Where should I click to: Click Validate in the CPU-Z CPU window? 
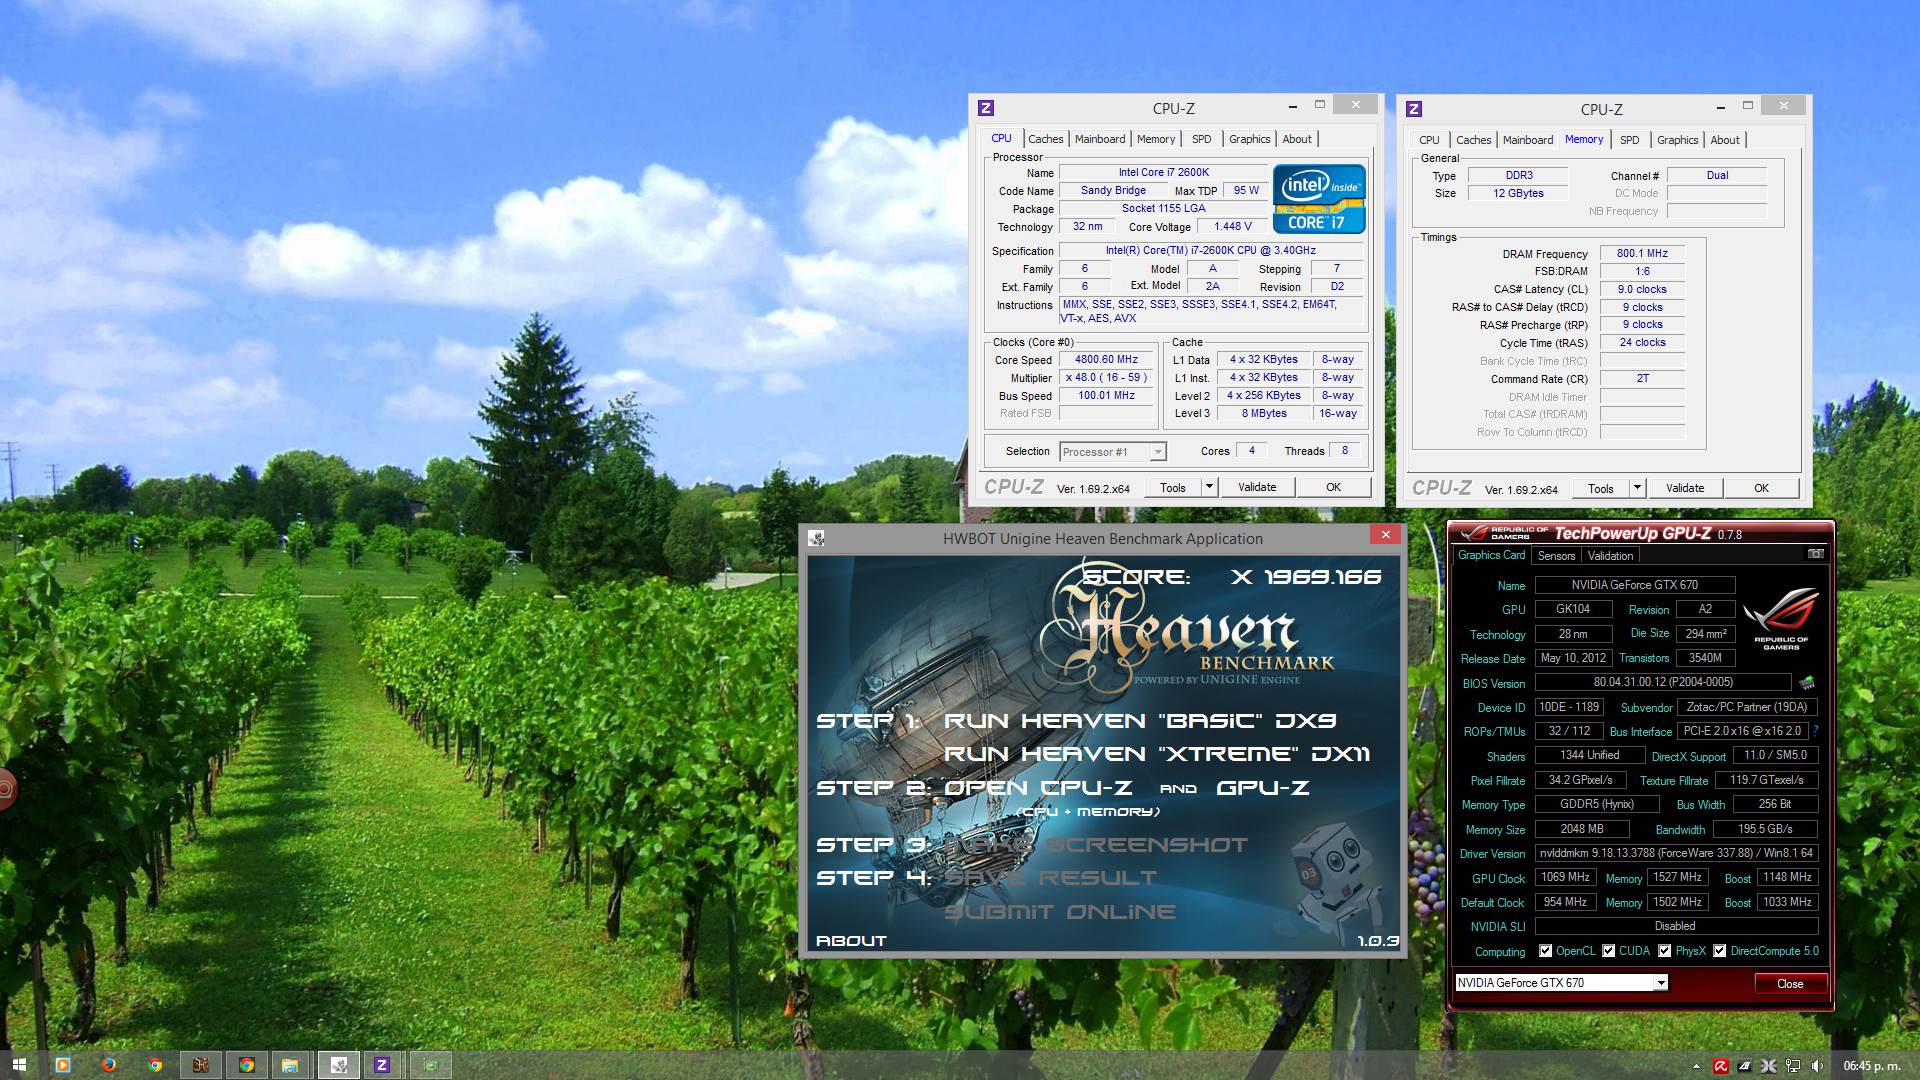coord(1257,487)
